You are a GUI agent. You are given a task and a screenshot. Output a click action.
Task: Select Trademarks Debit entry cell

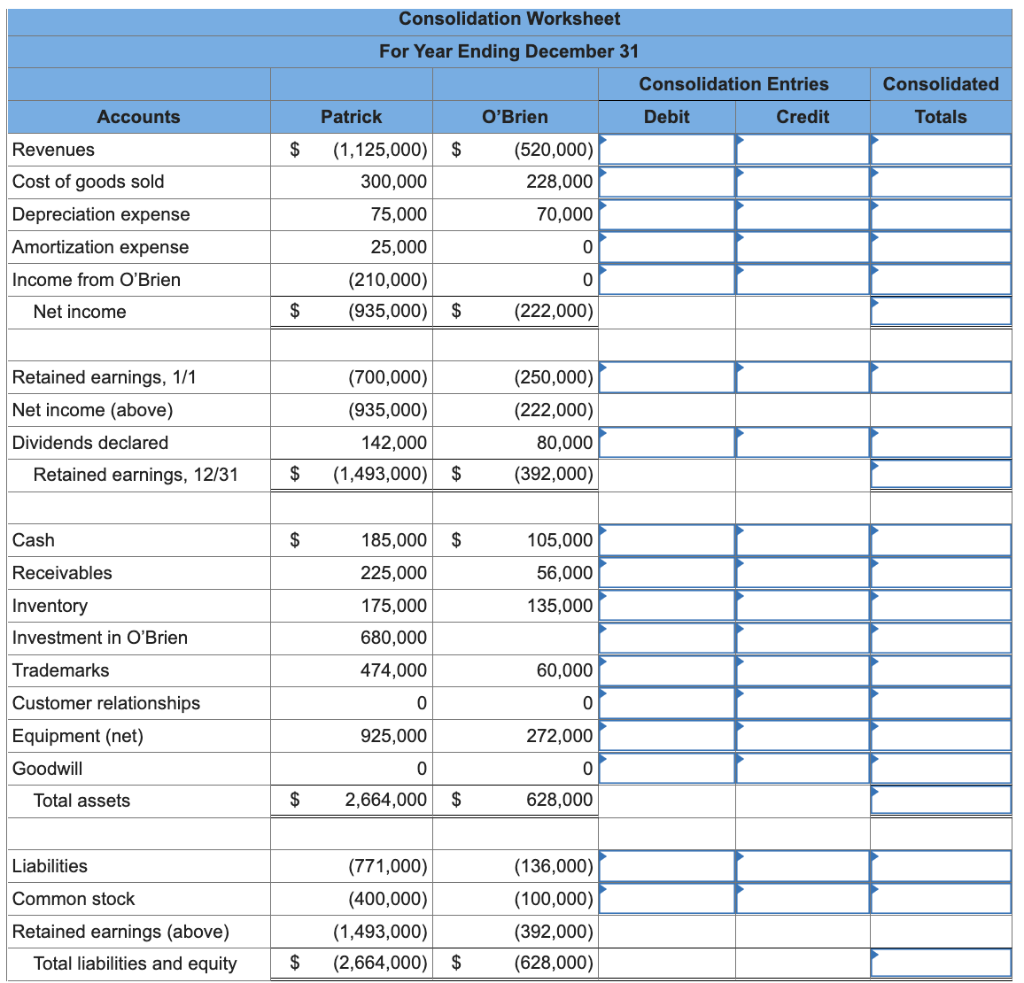[667, 670]
